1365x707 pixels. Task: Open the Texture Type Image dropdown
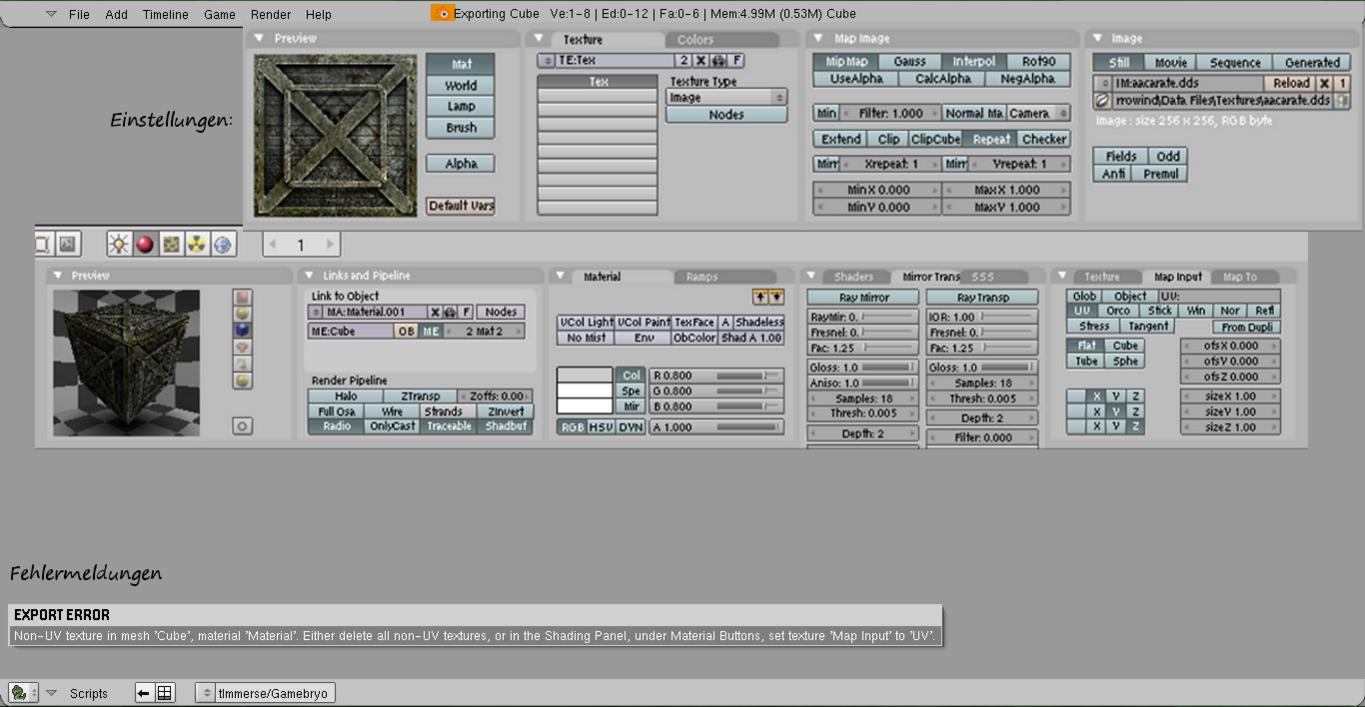[x=726, y=98]
